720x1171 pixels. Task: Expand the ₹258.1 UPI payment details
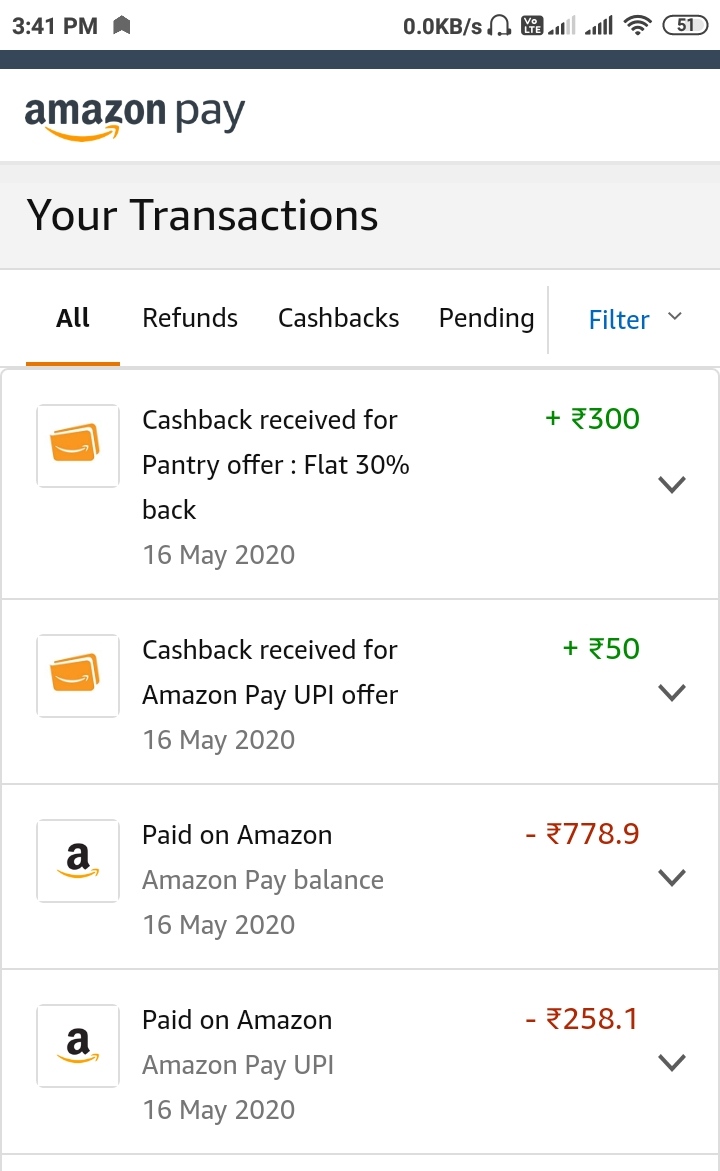click(672, 1062)
